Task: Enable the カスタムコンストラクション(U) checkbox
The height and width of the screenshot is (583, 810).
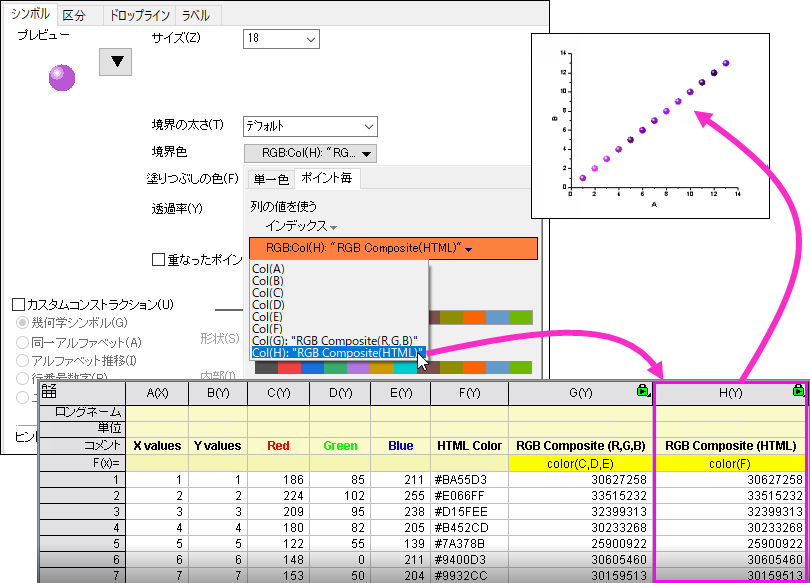Action: click(18, 304)
